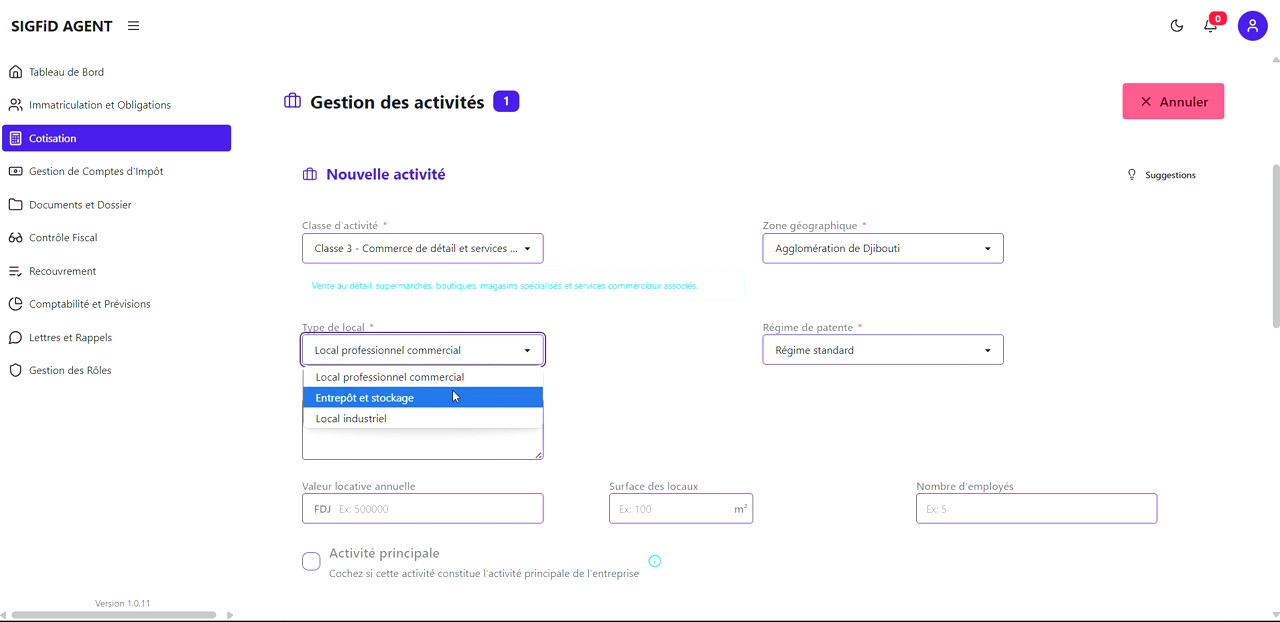Click the Nombre d'employés input field
Screen dimensions: 1280x622
(1036, 509)
